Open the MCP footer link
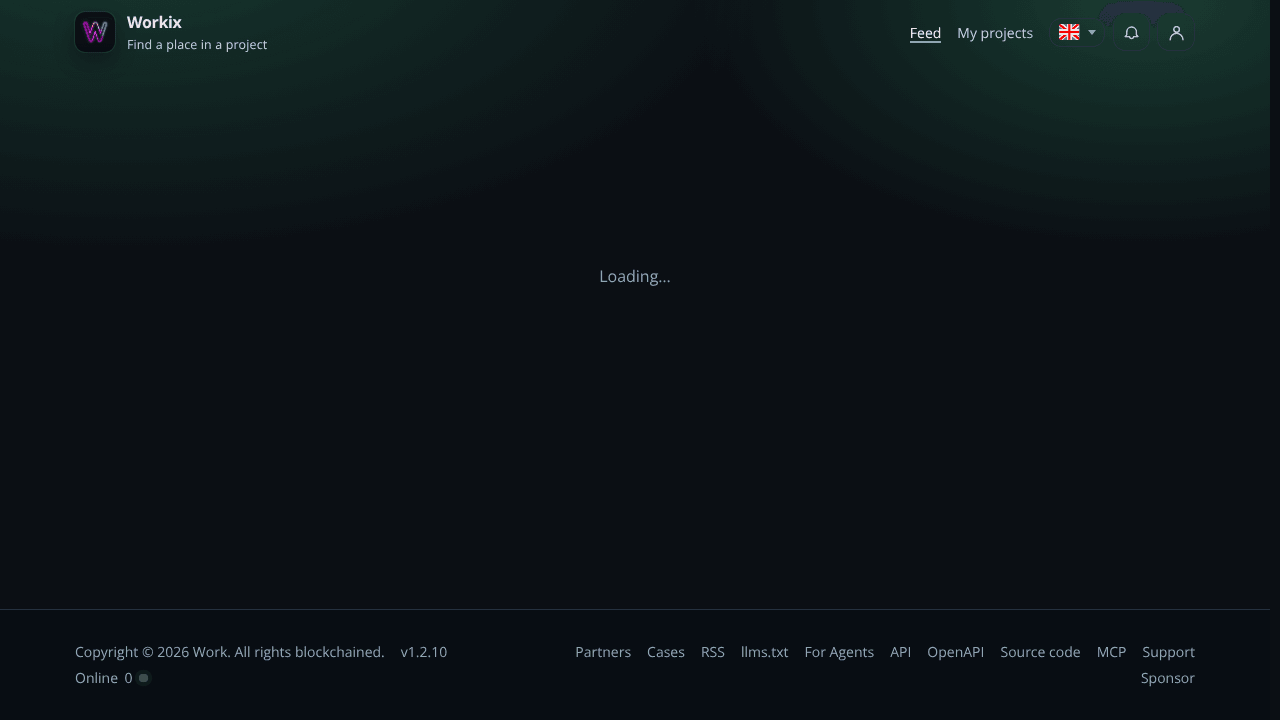 (x=1112, y=652)
